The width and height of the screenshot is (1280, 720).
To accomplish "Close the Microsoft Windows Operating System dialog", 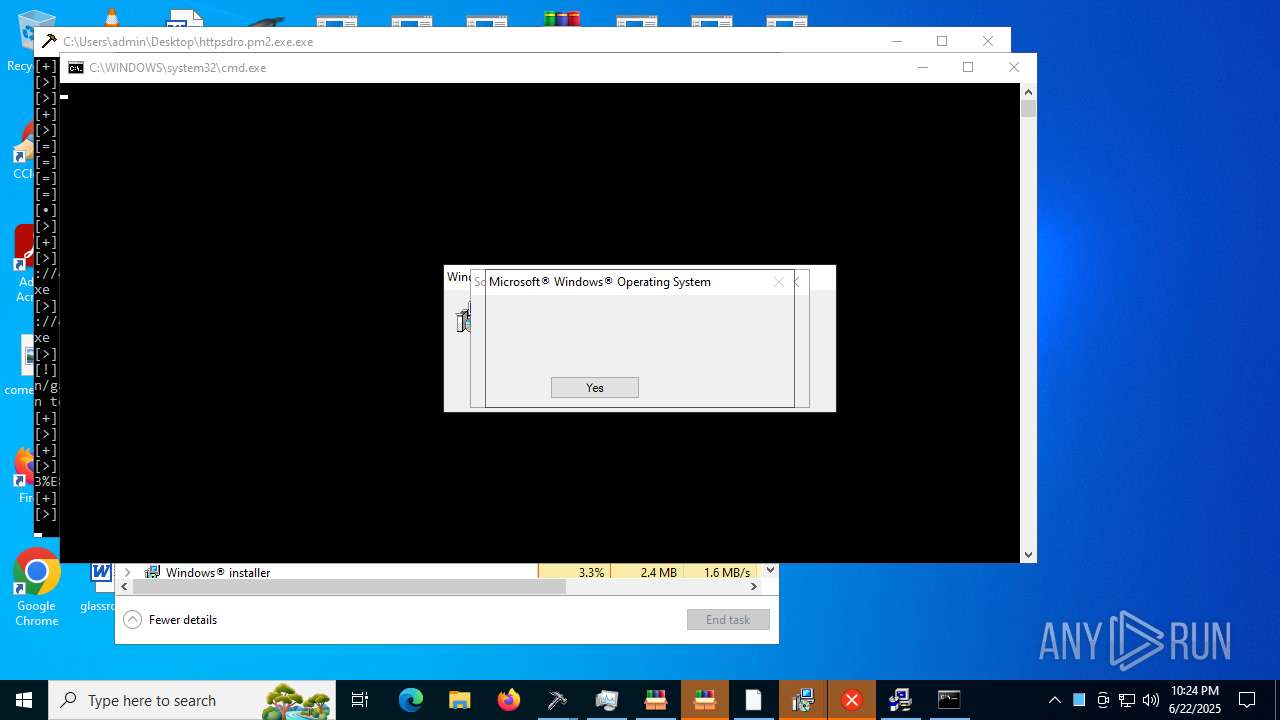I will (x=779, y=282).
